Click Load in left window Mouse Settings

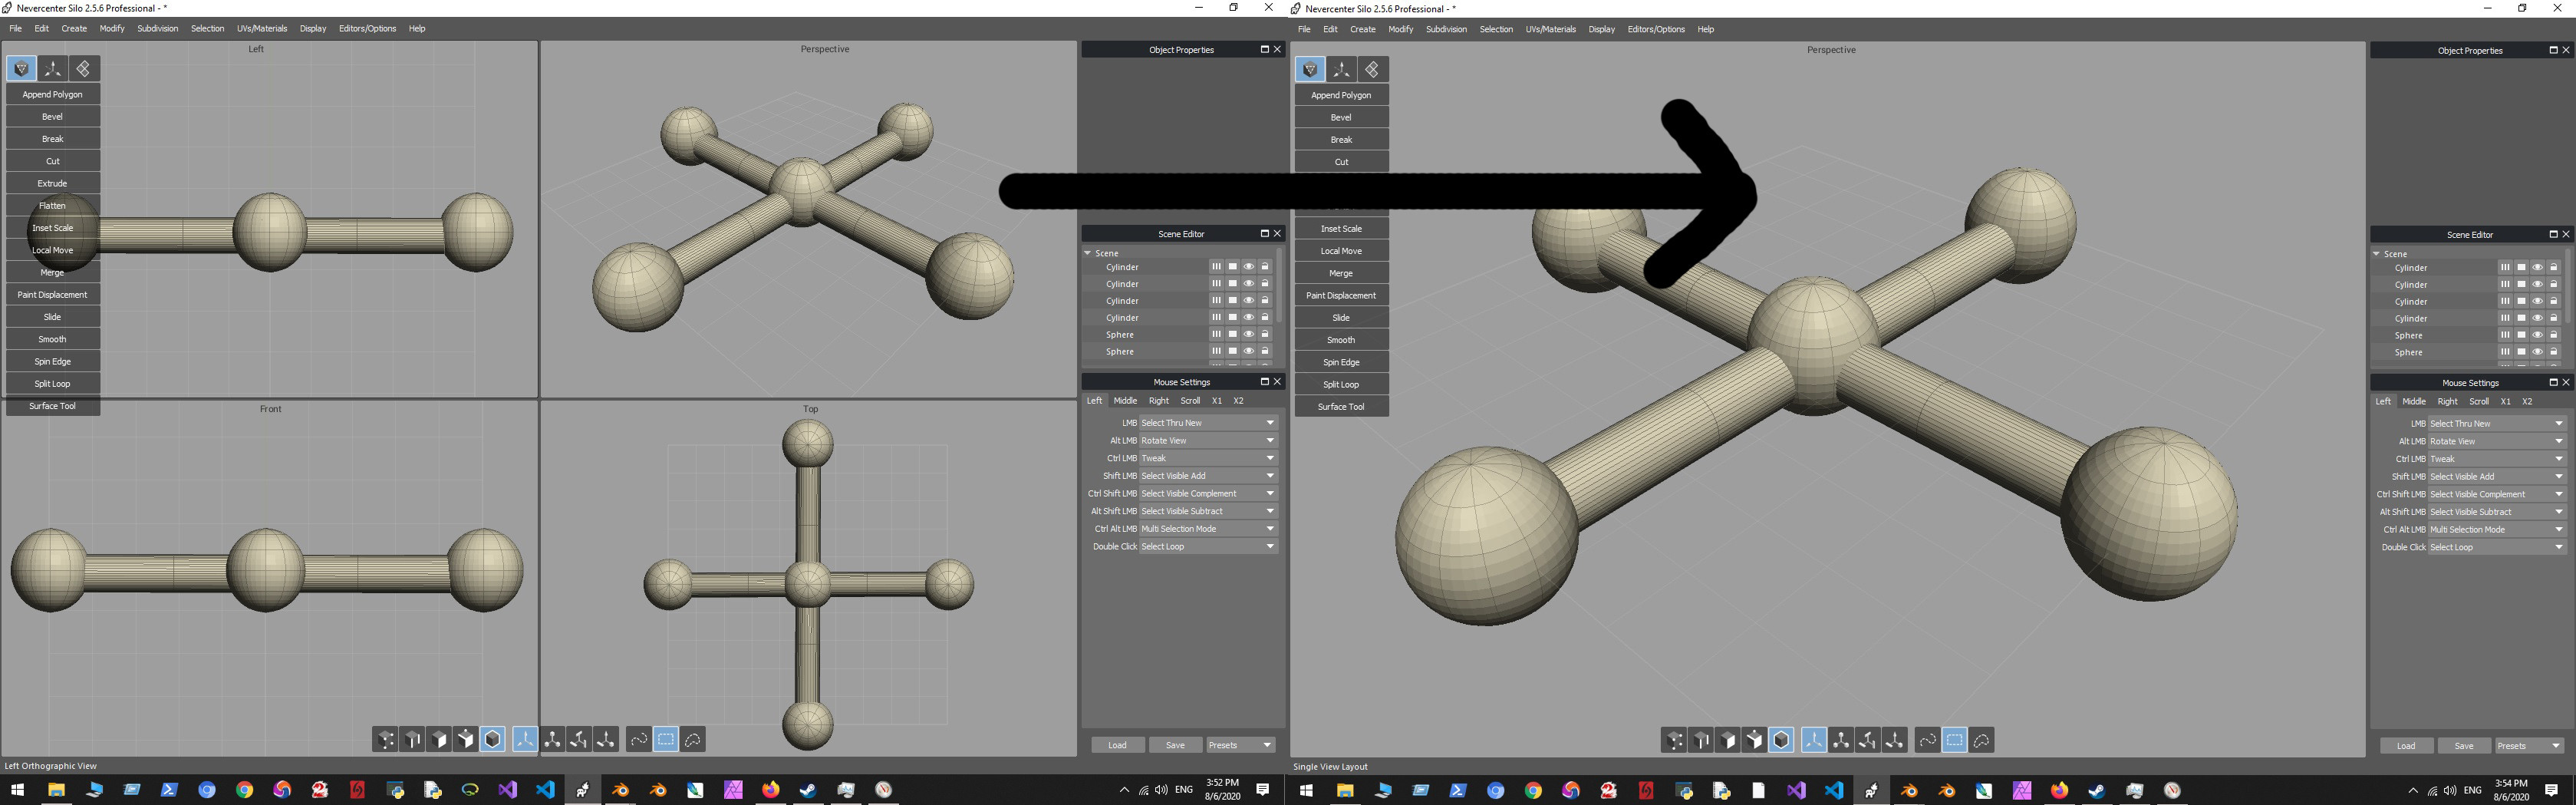pos(1117,745)
